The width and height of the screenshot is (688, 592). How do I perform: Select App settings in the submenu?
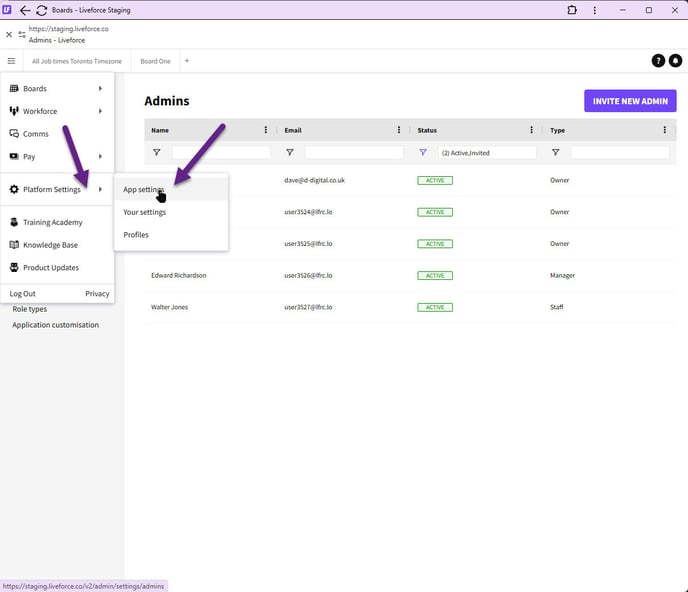(x=144, y=189)
